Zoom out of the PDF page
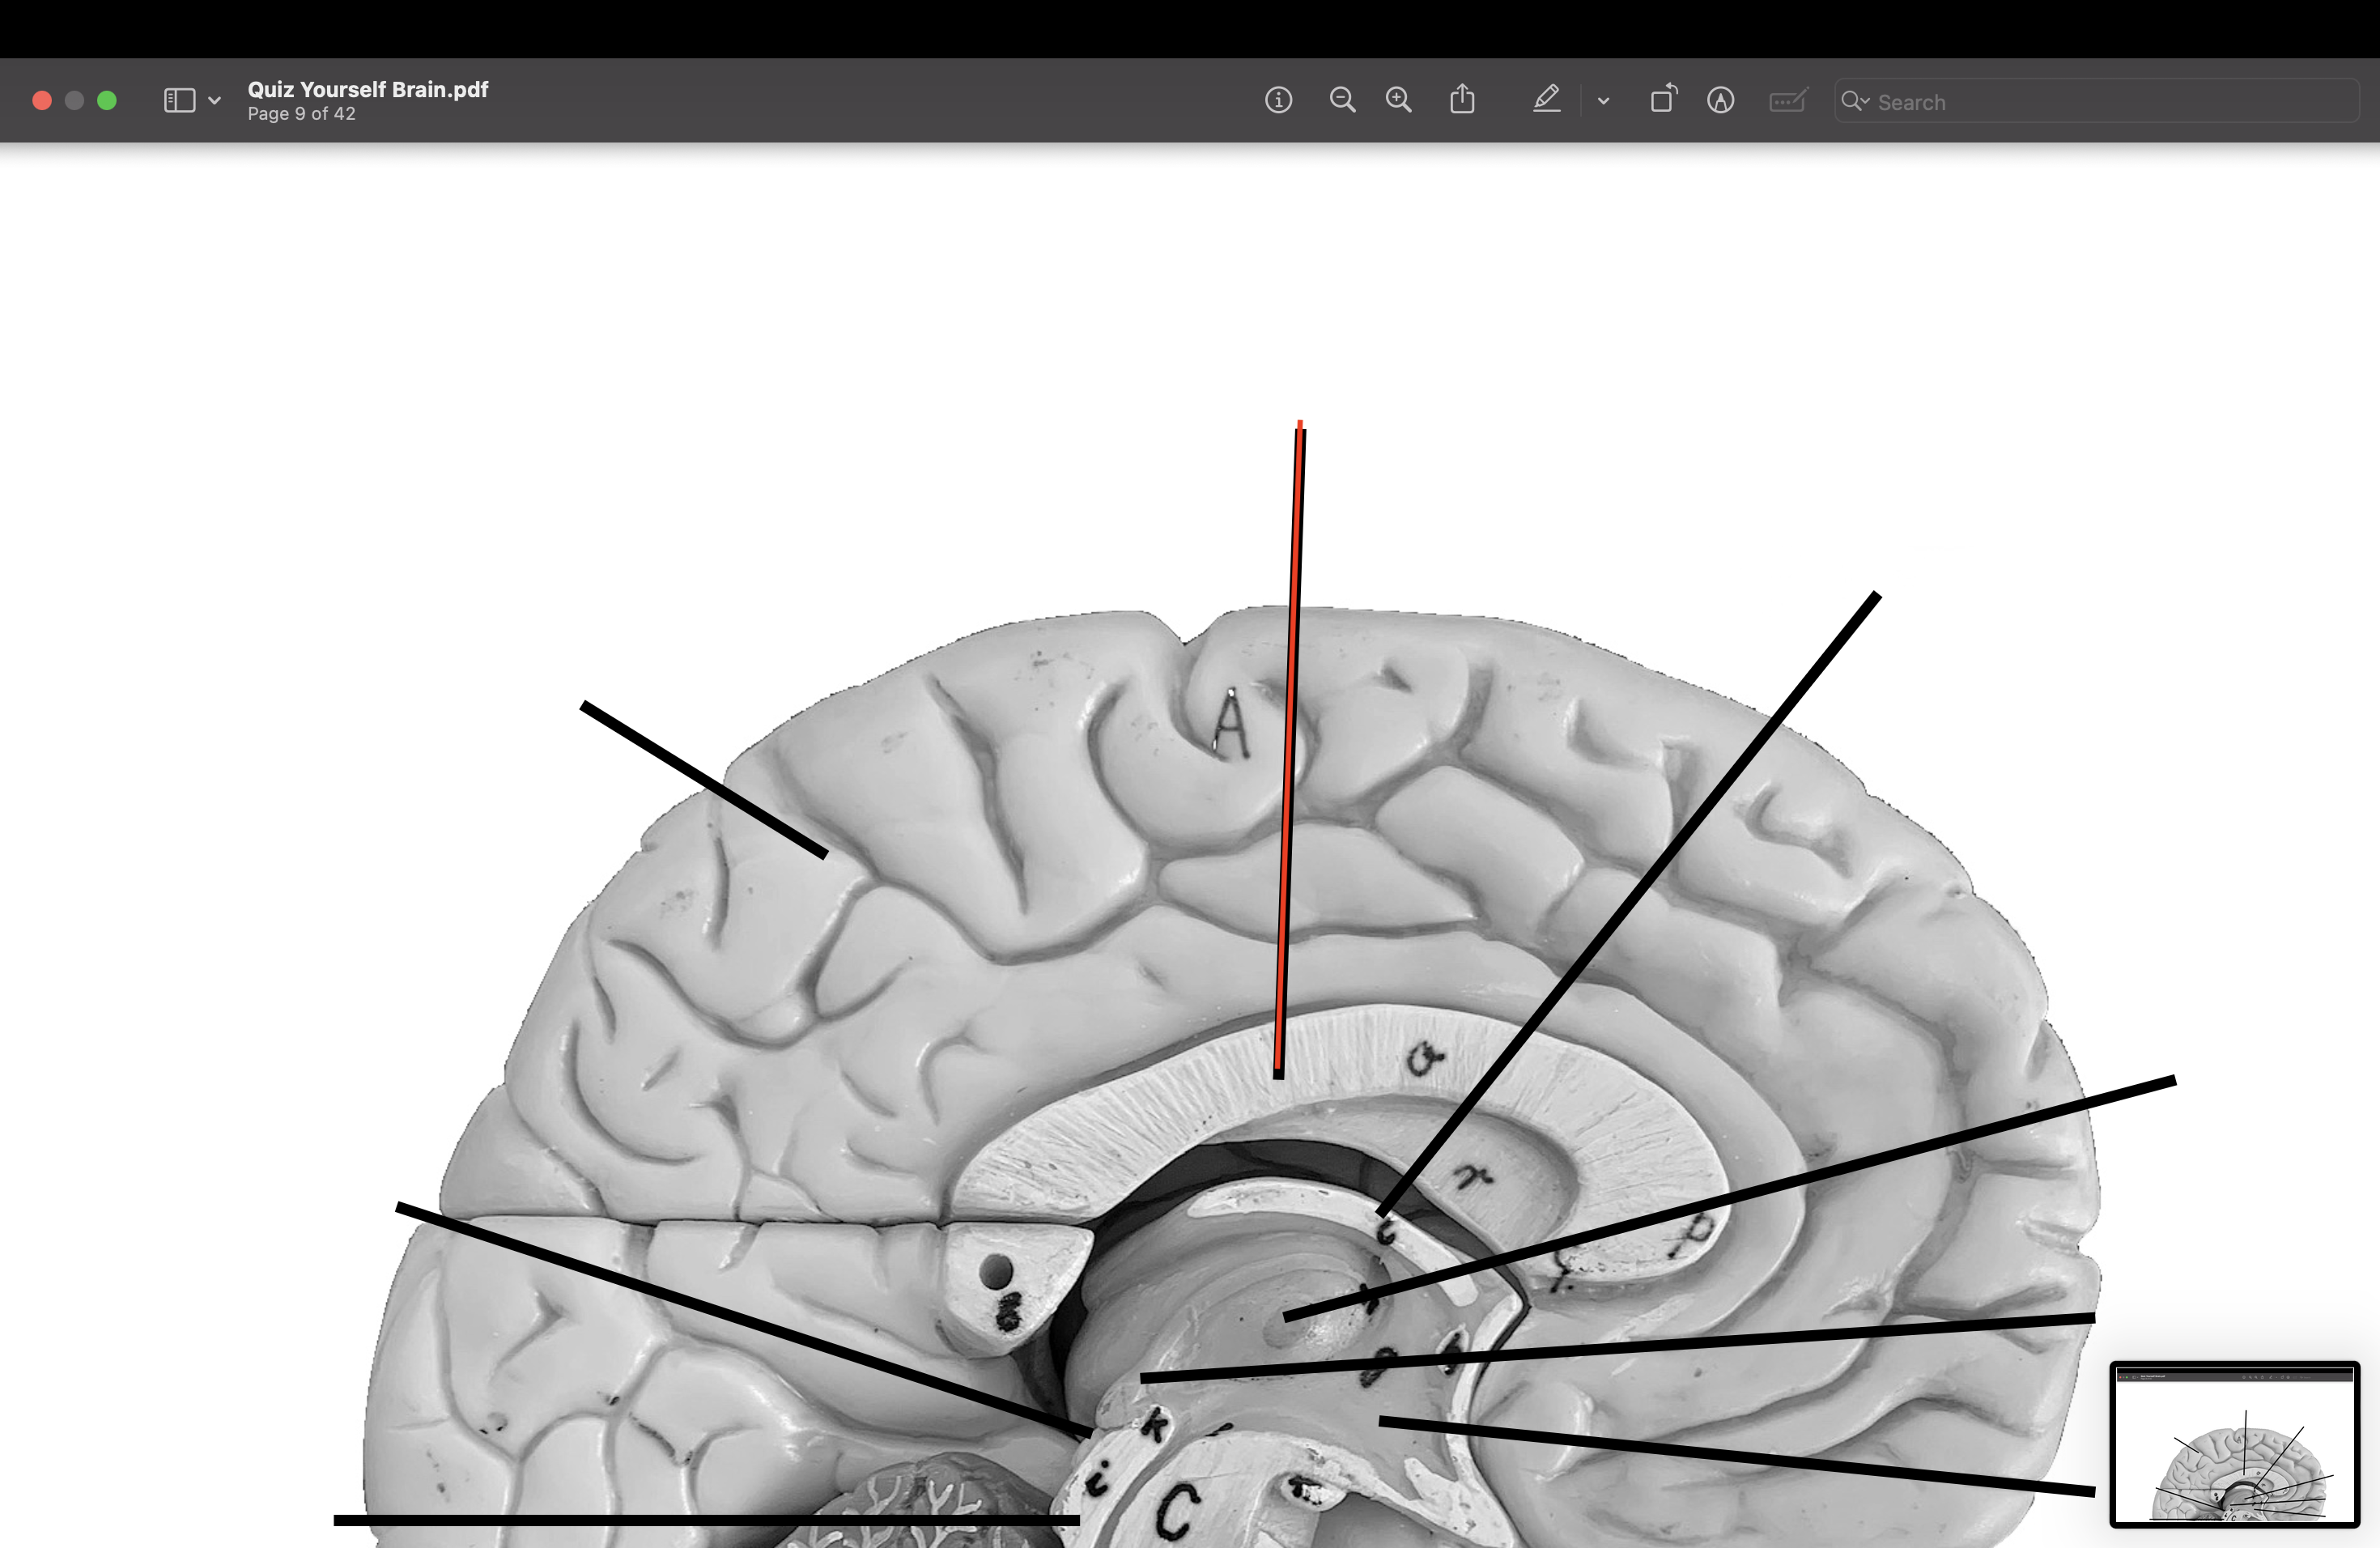Viewport: 2380px width, 1548px height. [1342, 100]
